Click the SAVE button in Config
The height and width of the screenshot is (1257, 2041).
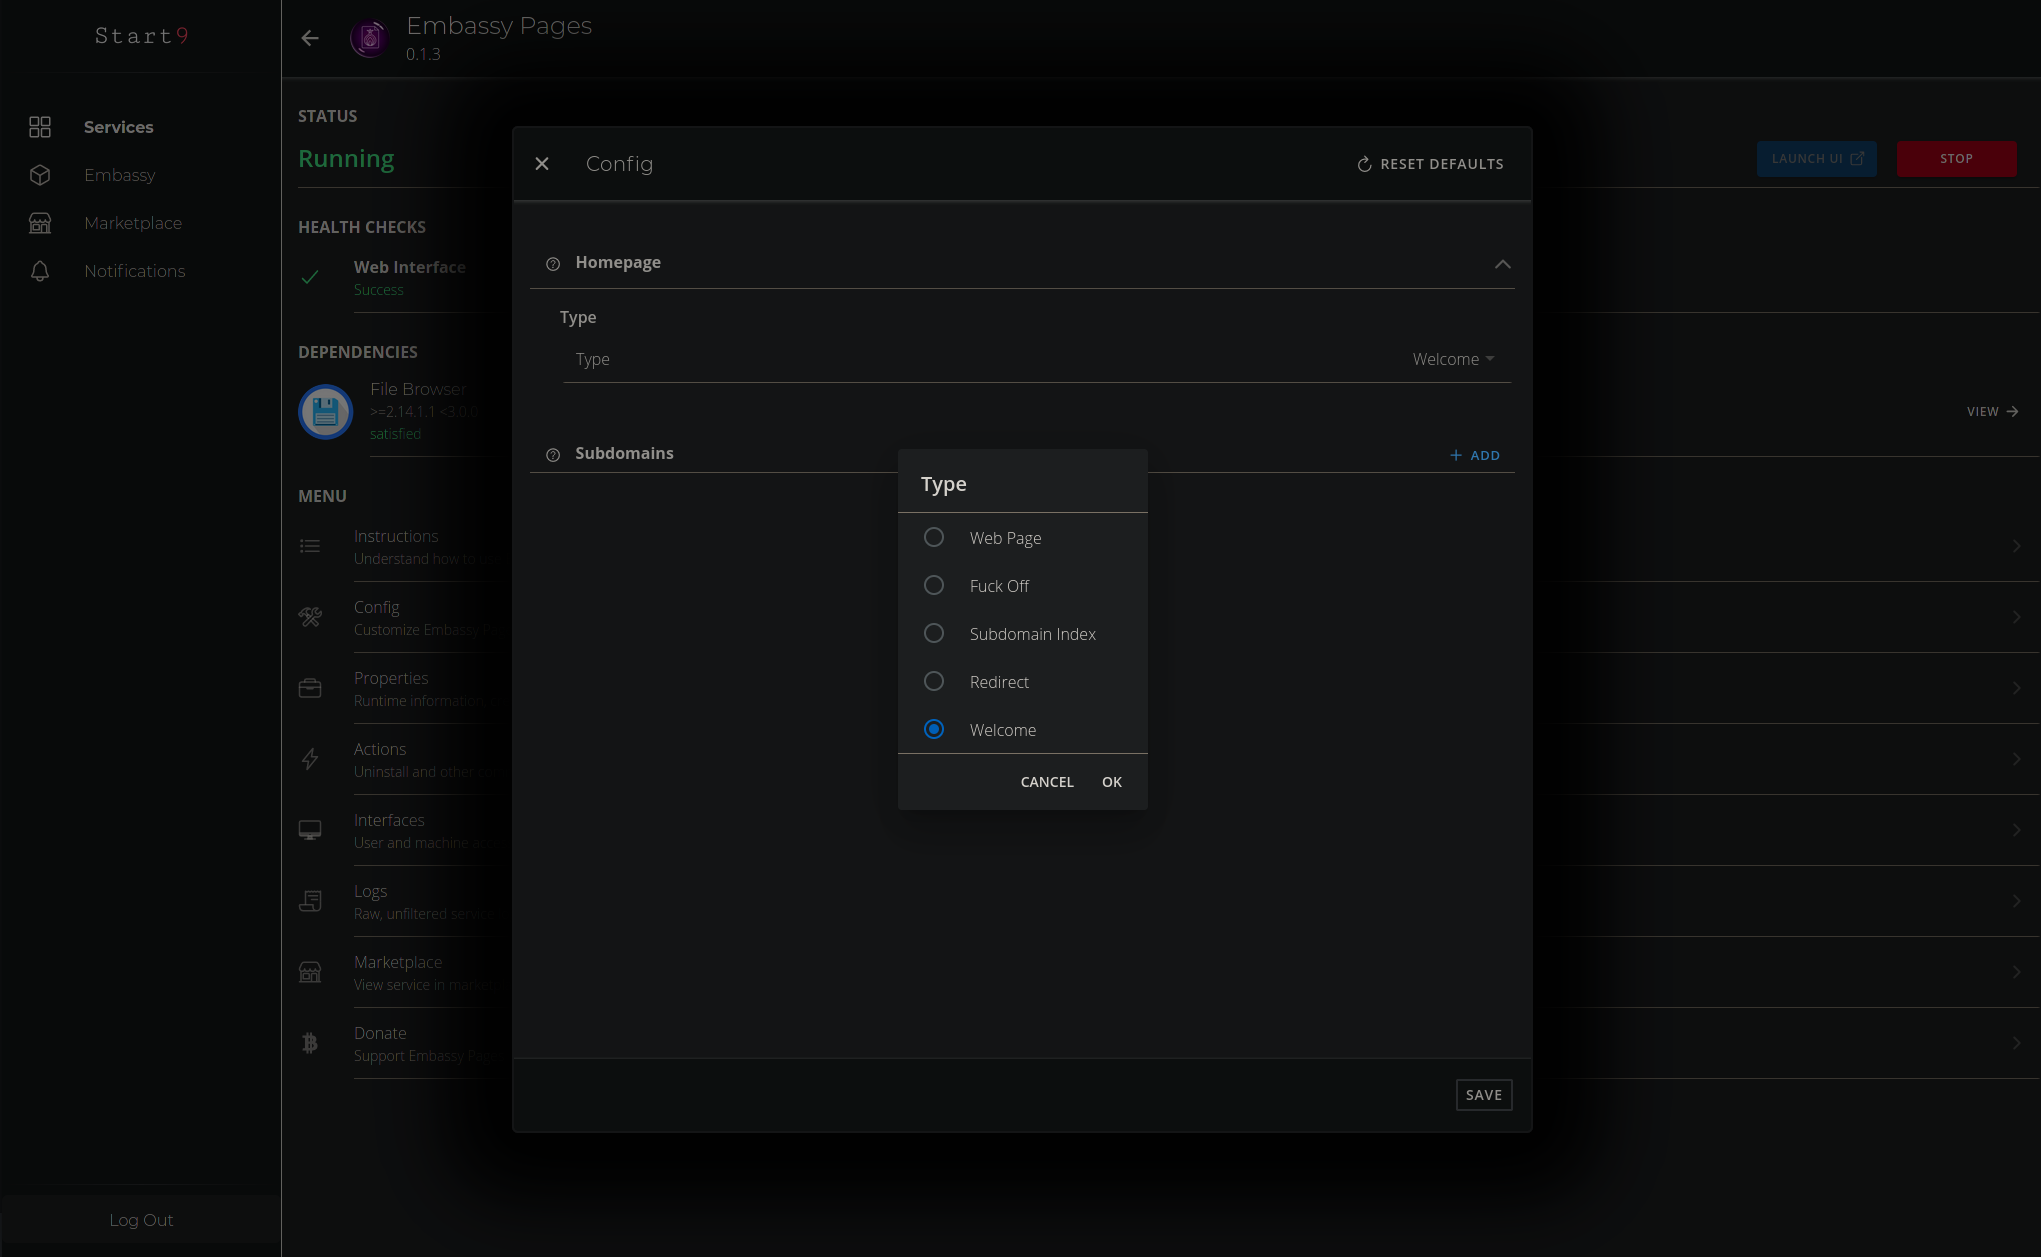pos(1483,1095)
